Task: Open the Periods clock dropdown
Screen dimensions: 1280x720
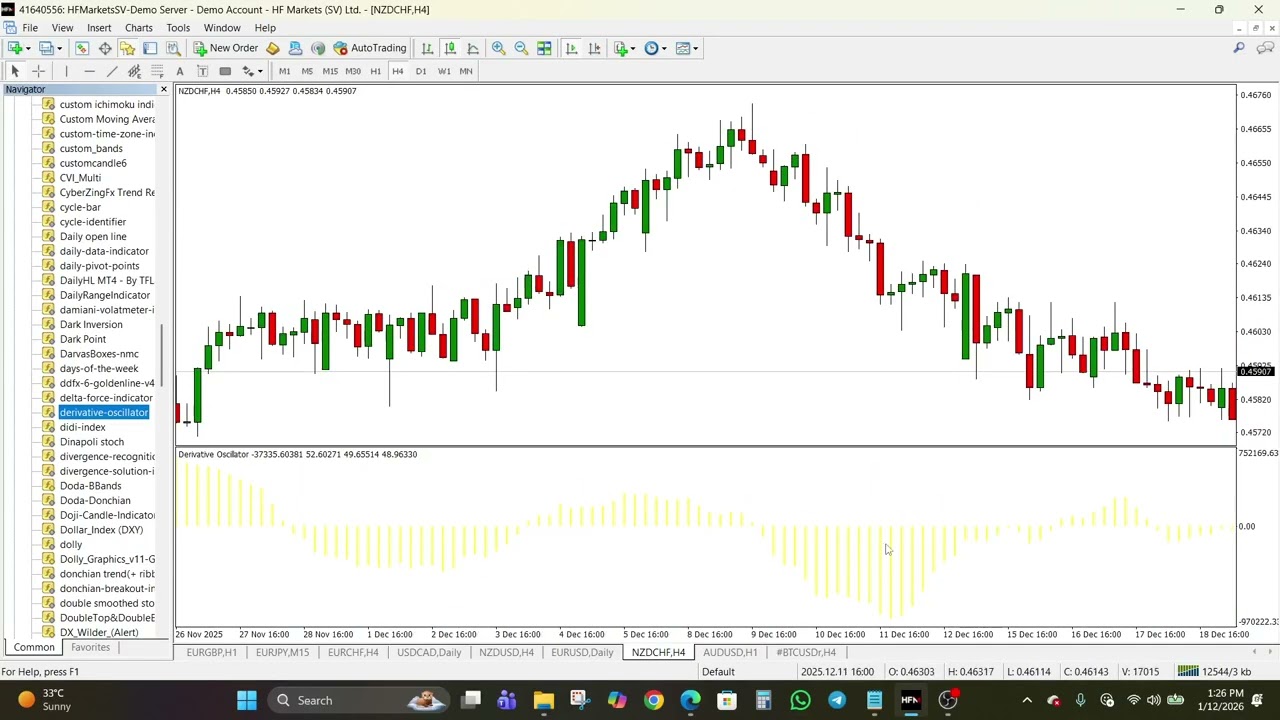Action: (655, 48)
